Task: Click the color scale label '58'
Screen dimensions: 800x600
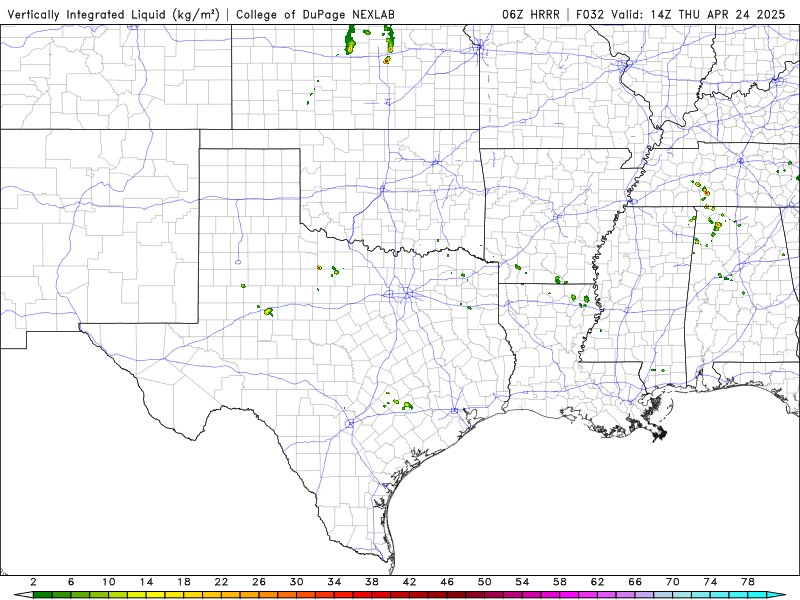Action: tap(560, 582)
